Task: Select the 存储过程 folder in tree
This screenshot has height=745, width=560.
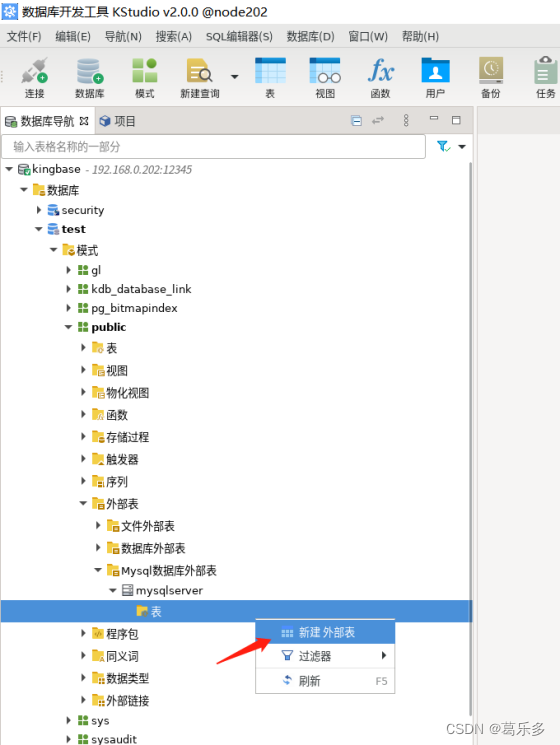Action: pyautogui.click(x=120, y=437)
